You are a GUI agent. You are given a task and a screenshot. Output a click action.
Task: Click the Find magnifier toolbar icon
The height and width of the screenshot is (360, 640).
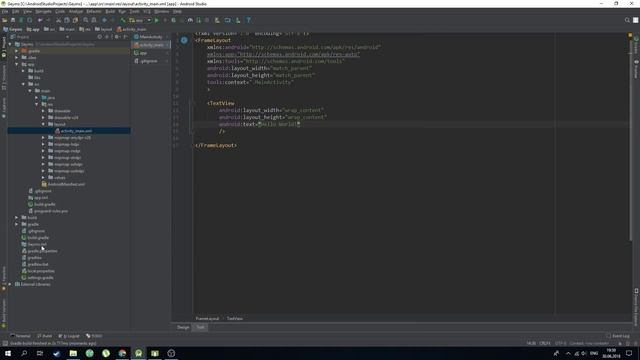click(x=86, y=20)
